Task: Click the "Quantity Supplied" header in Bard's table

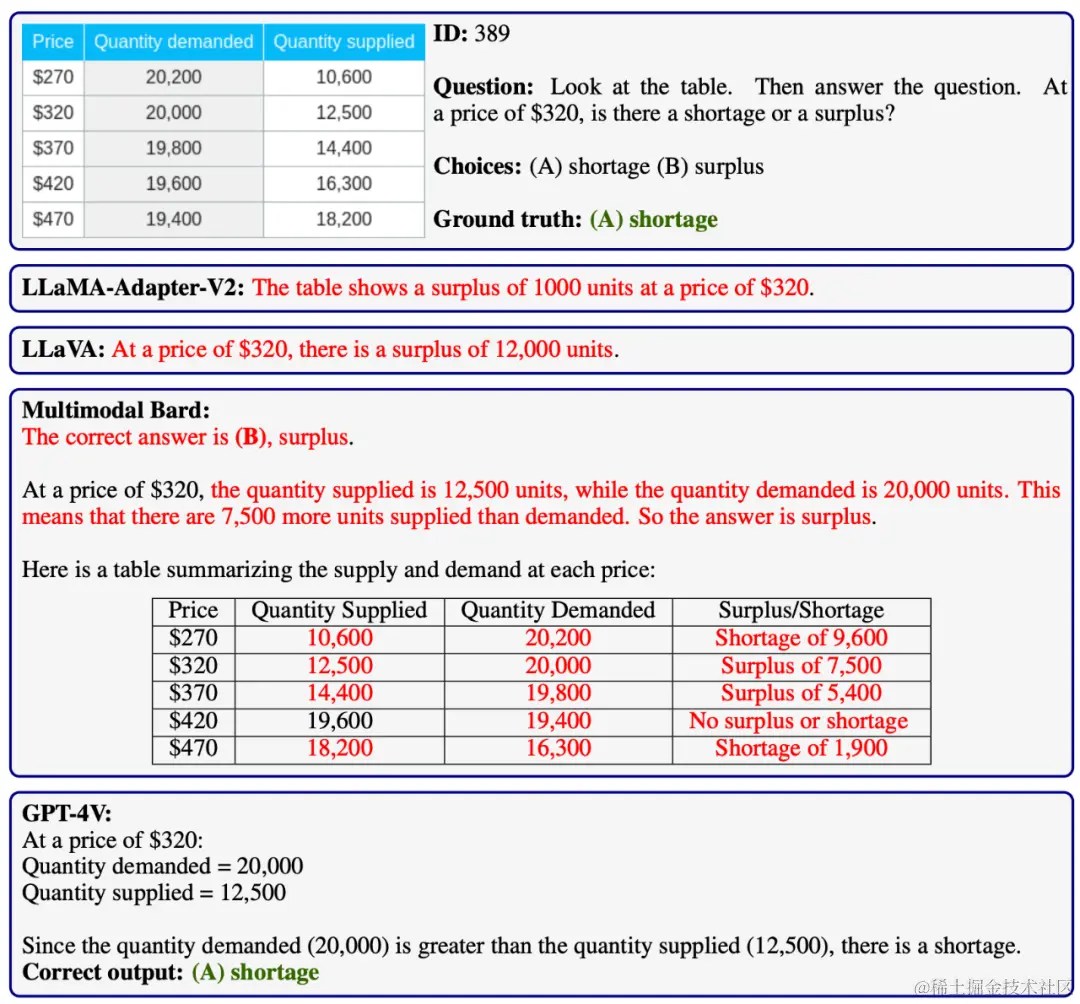Action: pos(339,611)
